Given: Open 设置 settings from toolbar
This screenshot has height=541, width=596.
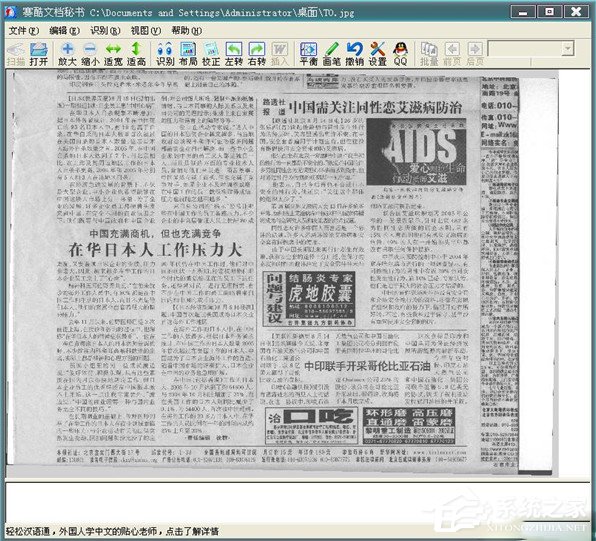Looking at the screenshot, I should tap(377, 54).
